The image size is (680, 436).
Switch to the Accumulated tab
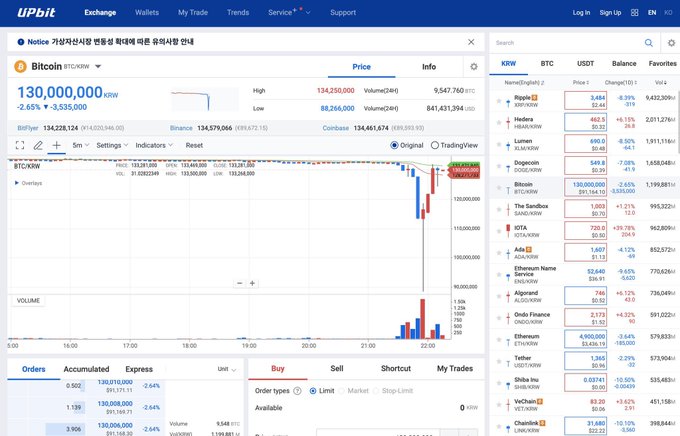[86, 369]
